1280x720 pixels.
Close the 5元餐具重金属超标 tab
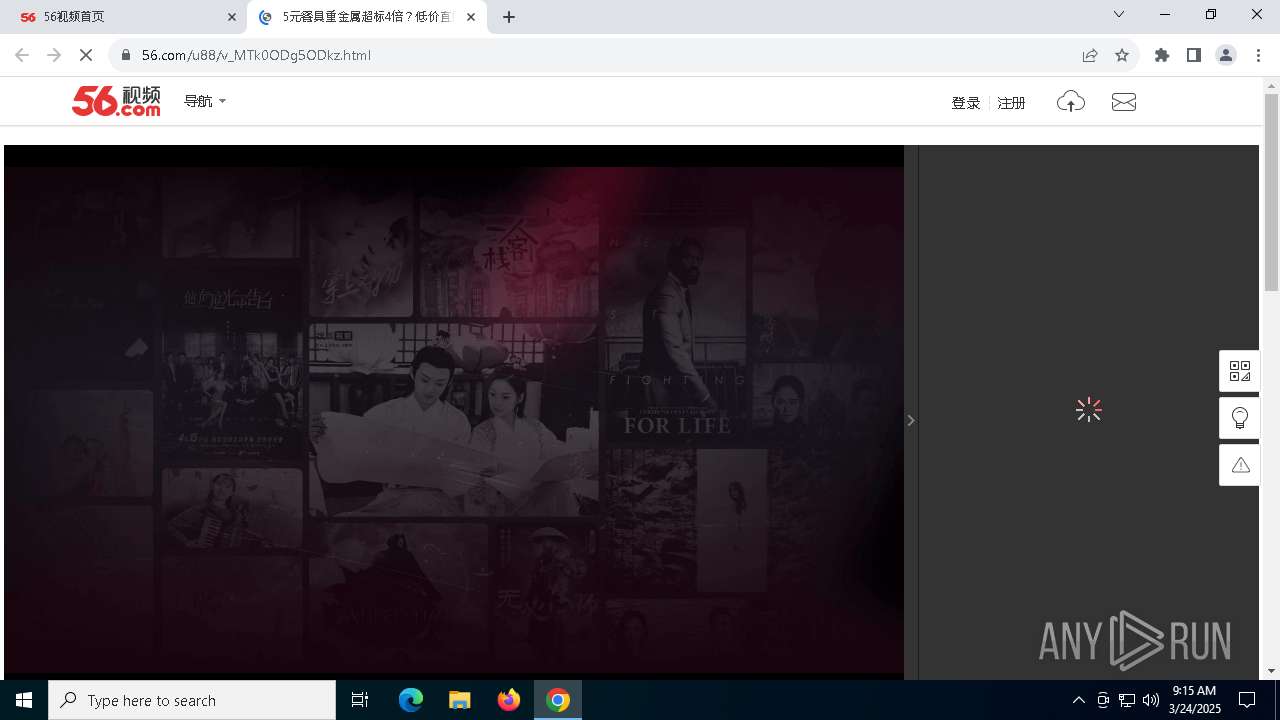(471, 17)
